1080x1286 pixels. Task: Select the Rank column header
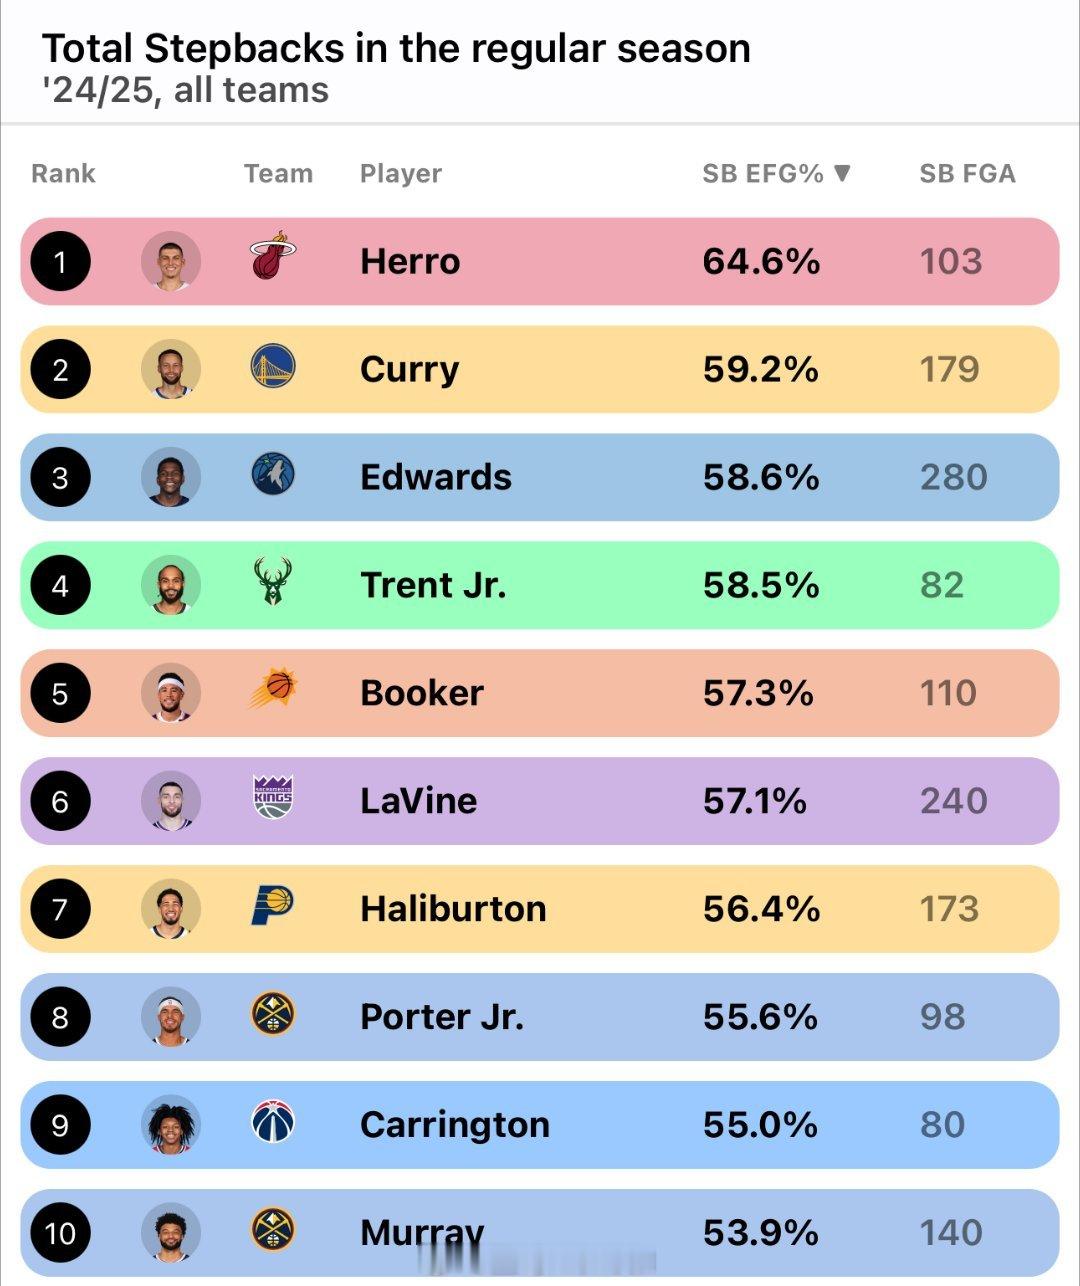tap(63, 174)
